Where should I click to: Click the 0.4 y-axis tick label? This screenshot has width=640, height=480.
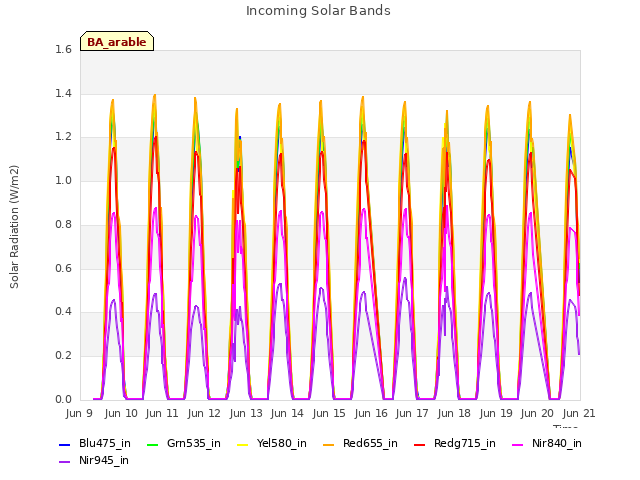pos(63,311)
